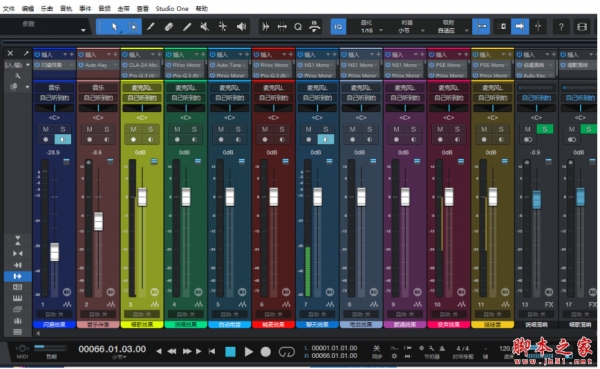Click the round record button in transport
600x369 pixels.
pos(266,351)
